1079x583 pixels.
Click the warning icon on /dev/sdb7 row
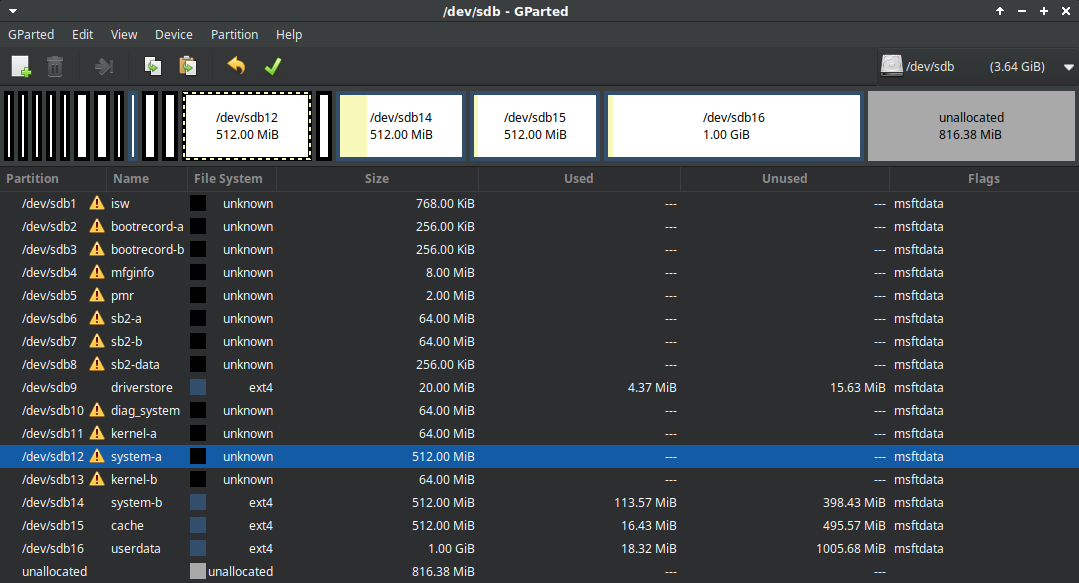97,341
